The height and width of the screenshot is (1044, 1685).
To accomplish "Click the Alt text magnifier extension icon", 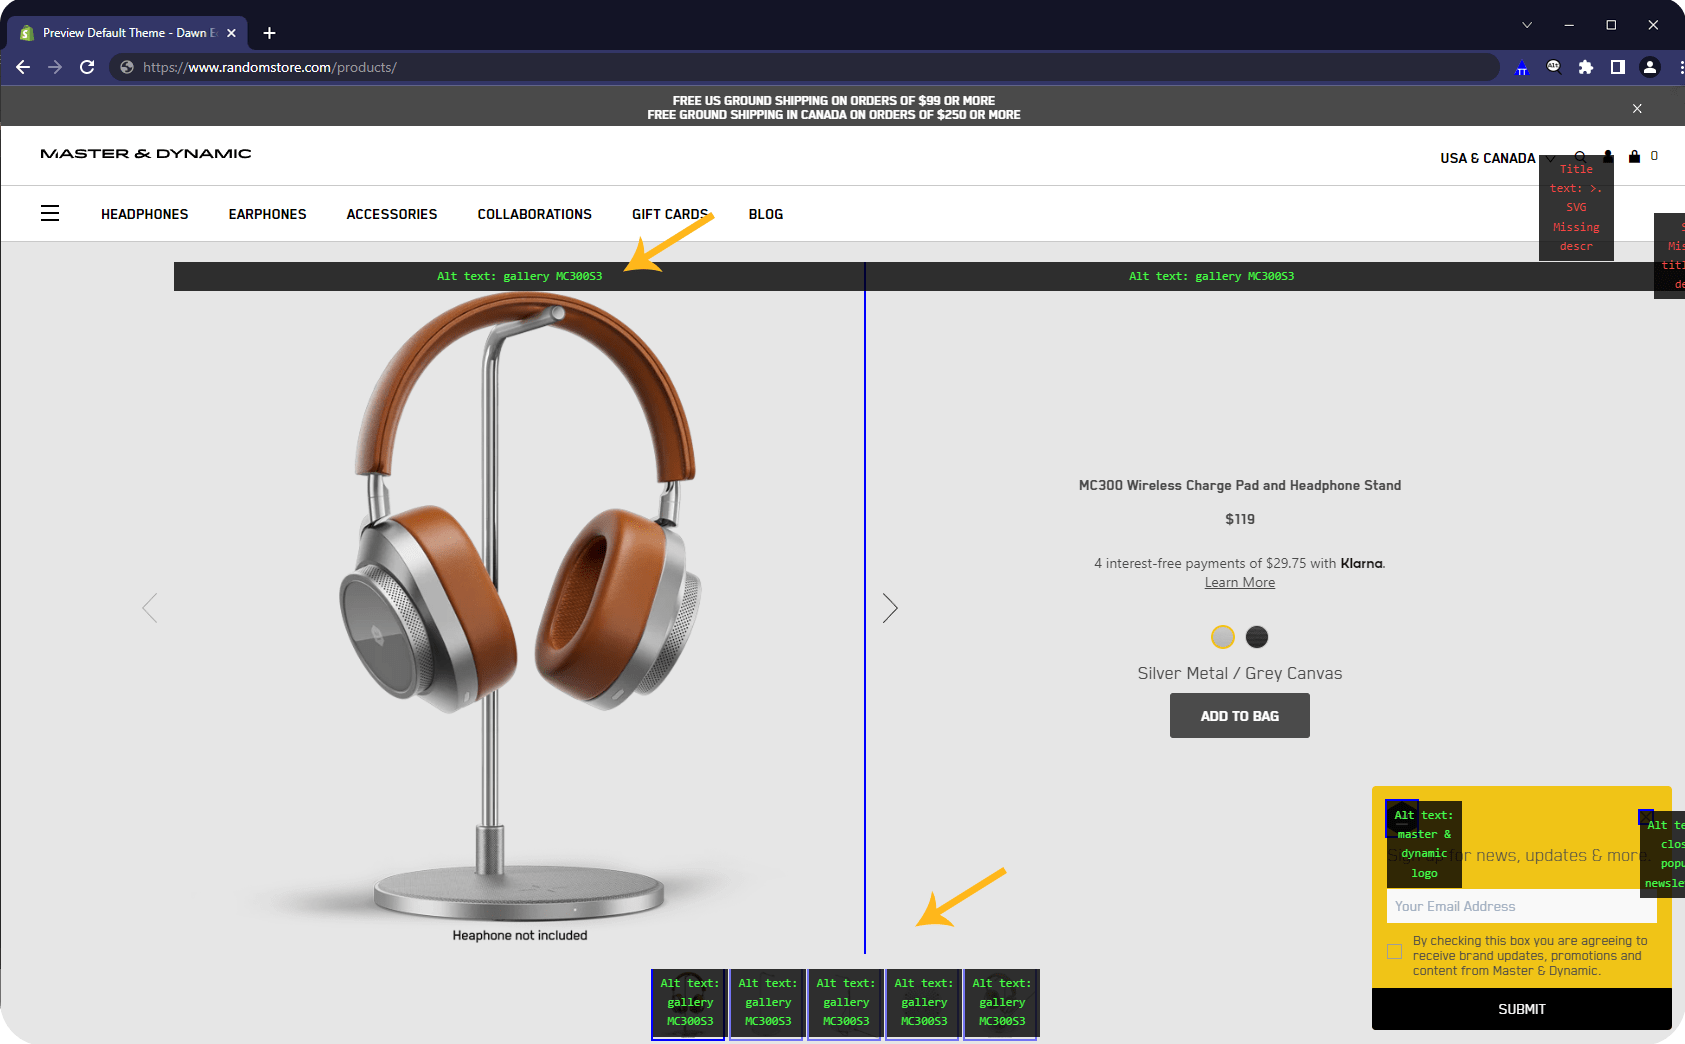I will (1554, 67).
